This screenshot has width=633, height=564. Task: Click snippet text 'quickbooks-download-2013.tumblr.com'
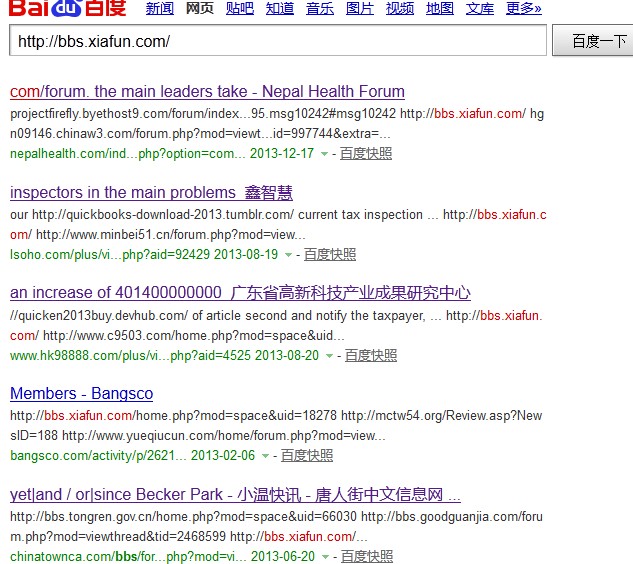click(x=163, y=215)
